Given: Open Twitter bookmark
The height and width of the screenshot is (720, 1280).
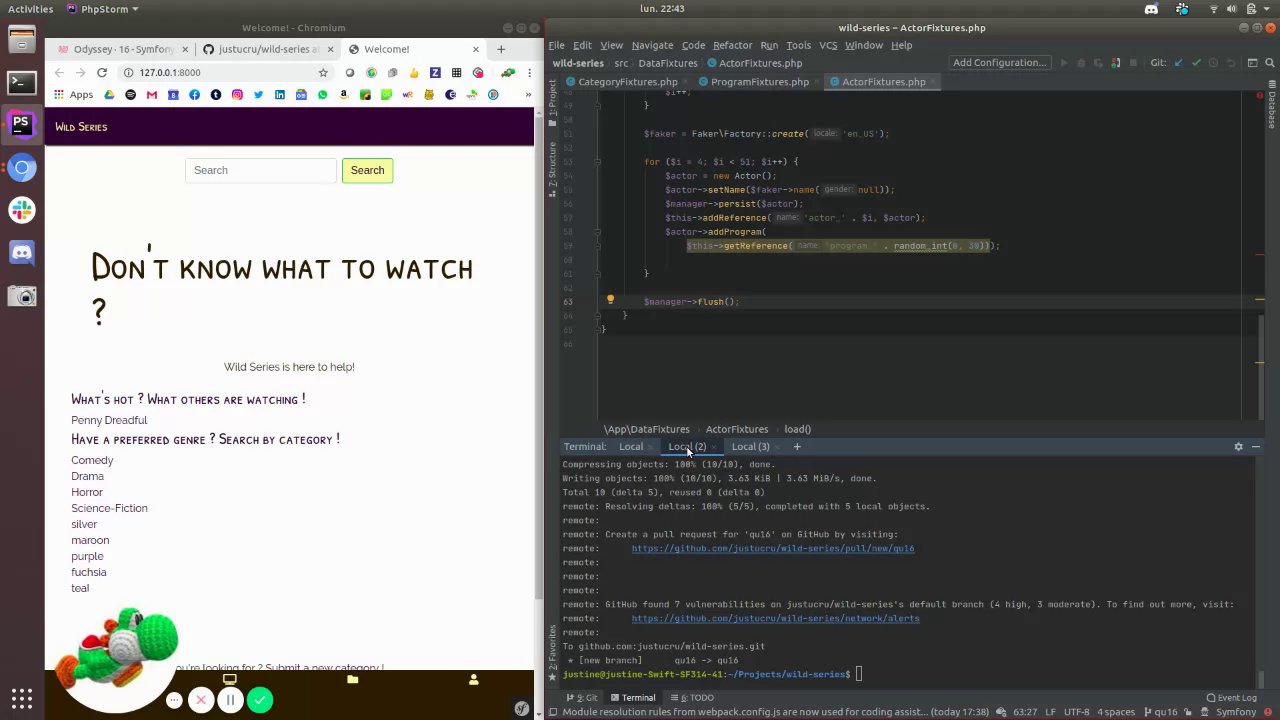Looking at the screenshot, I should 258,95.
